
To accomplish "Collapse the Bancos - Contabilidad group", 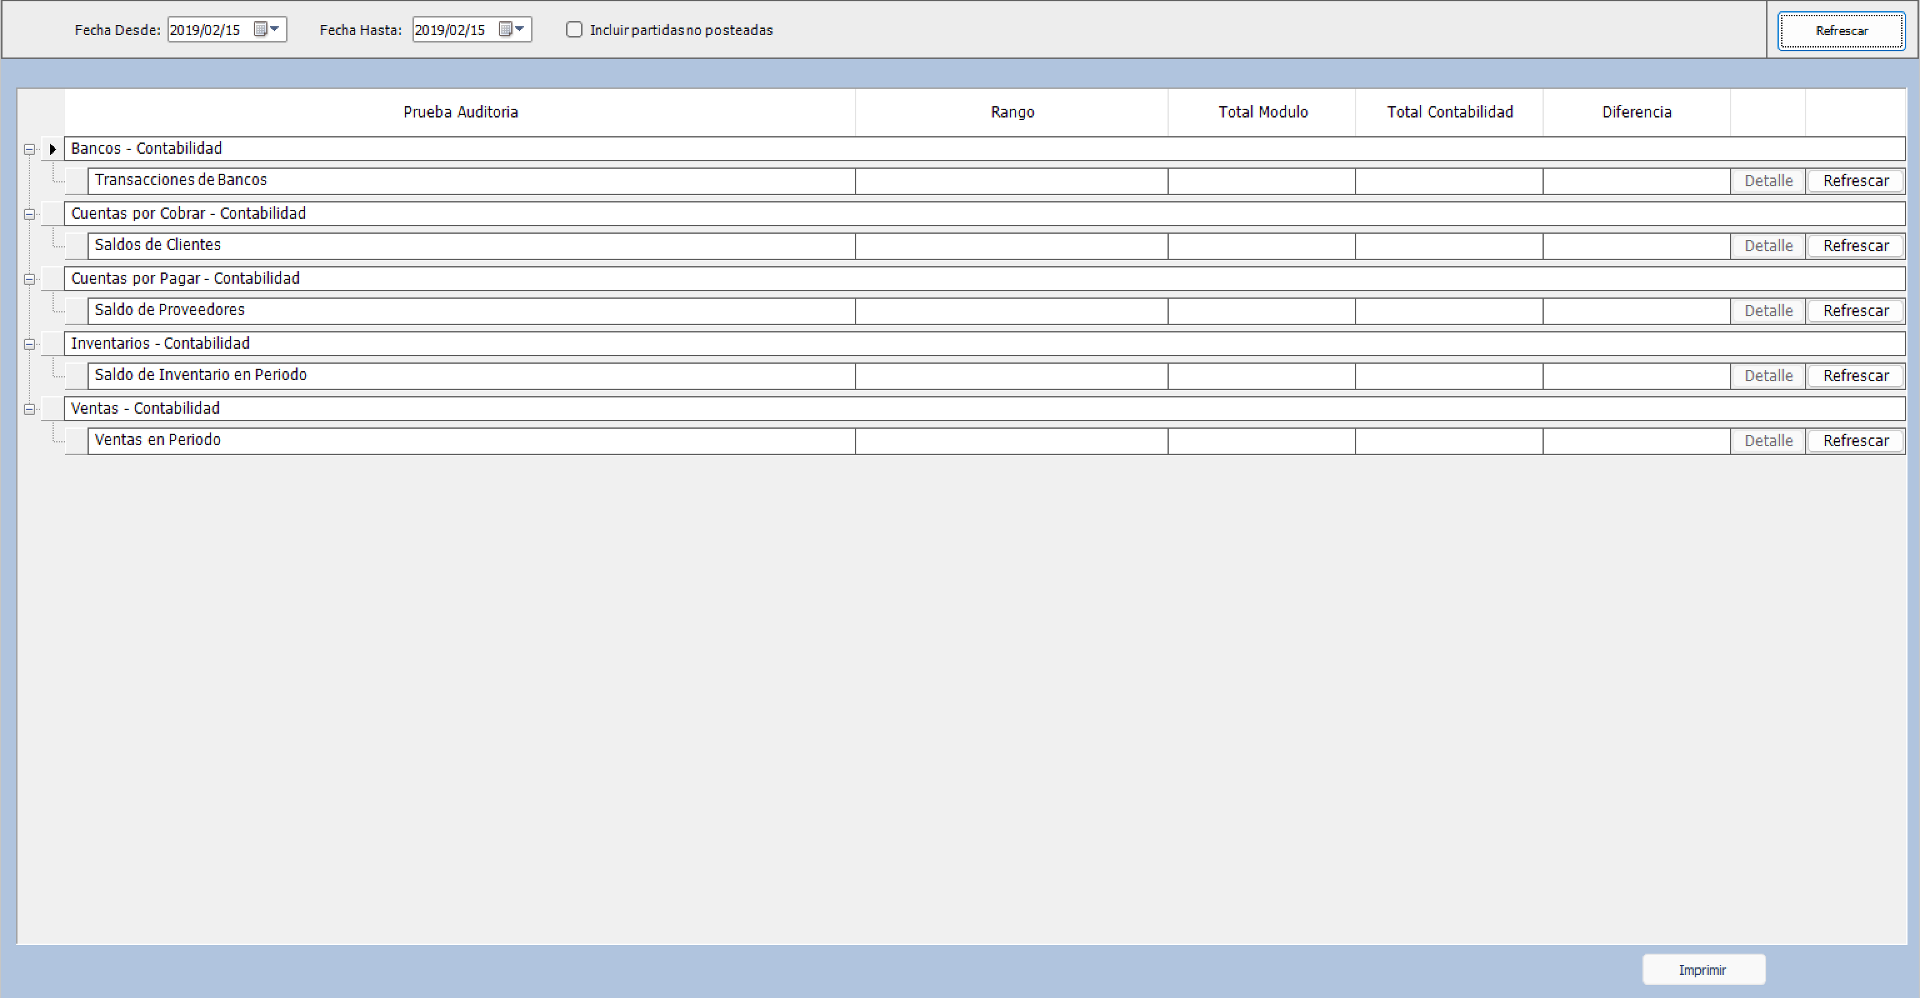I will (30, 148).
